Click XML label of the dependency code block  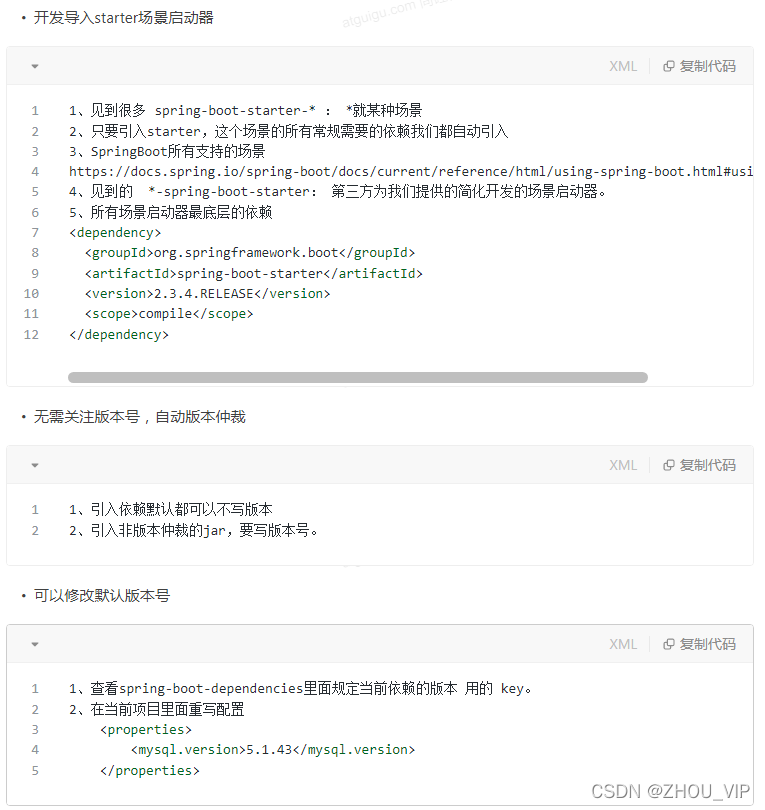pos(623,66)
